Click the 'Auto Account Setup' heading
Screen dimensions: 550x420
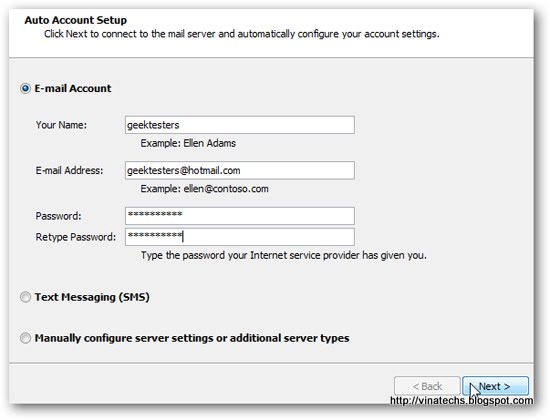pos(75,20)
